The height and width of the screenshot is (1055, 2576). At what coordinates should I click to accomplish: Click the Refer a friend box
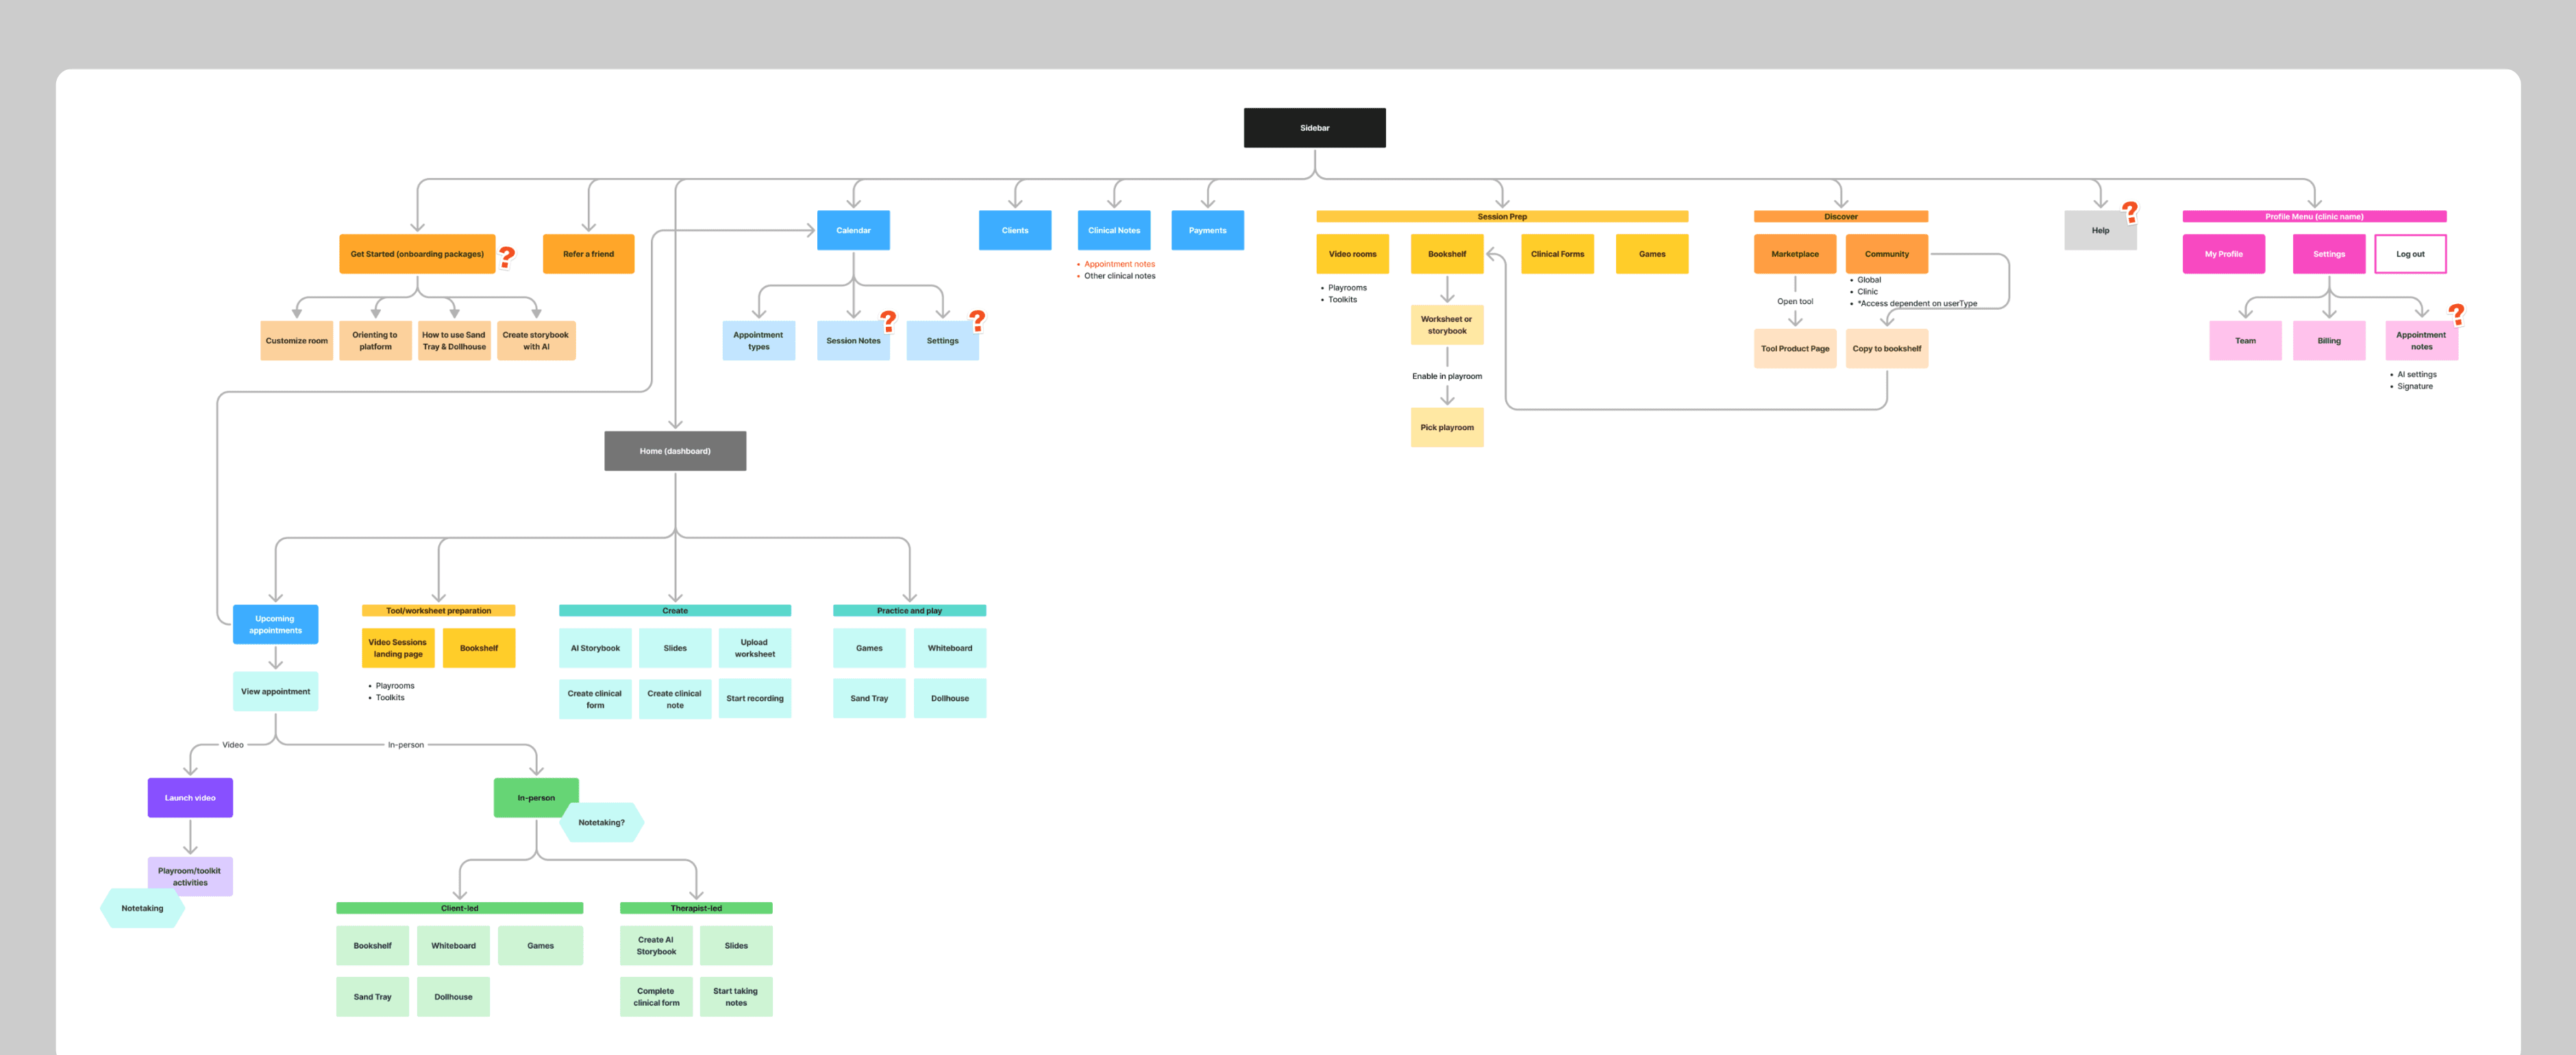click(x=588, y=254)
